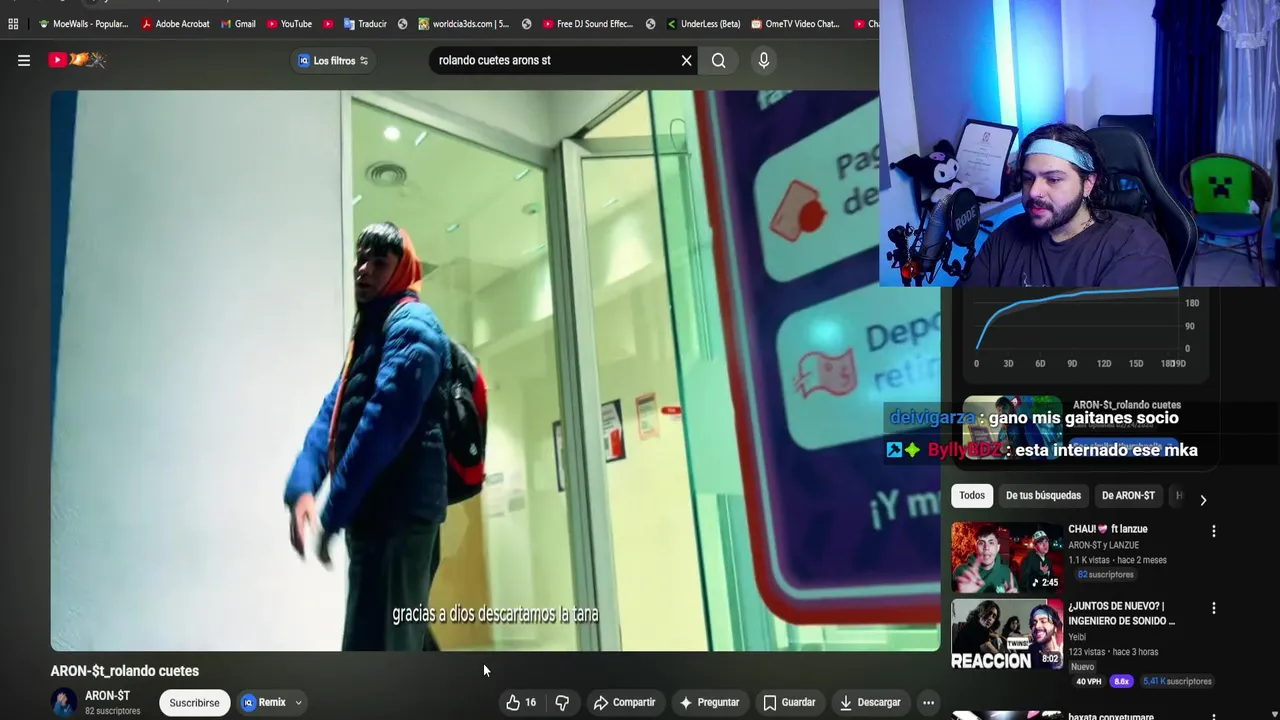Open the Preguntar AI button
The width and height of the screenshot is (1280, 720).
(x=709, y=703)
